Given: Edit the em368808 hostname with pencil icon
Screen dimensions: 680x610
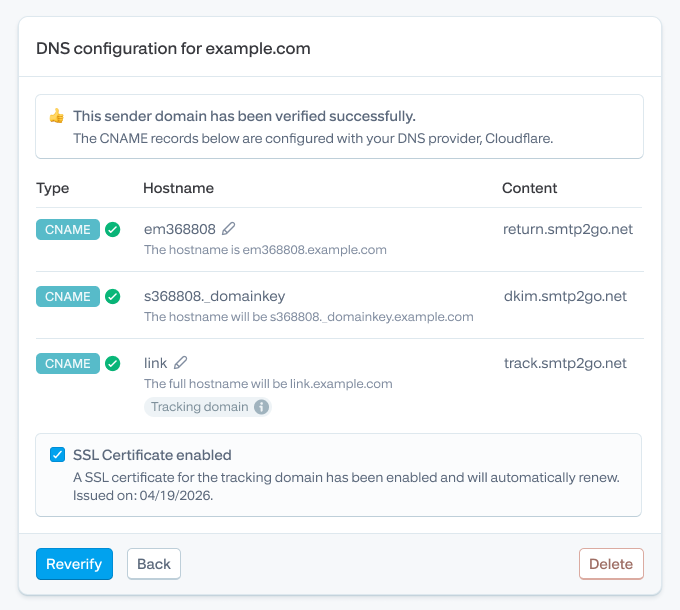Looking at the screenshot, I should coord(229,228).
